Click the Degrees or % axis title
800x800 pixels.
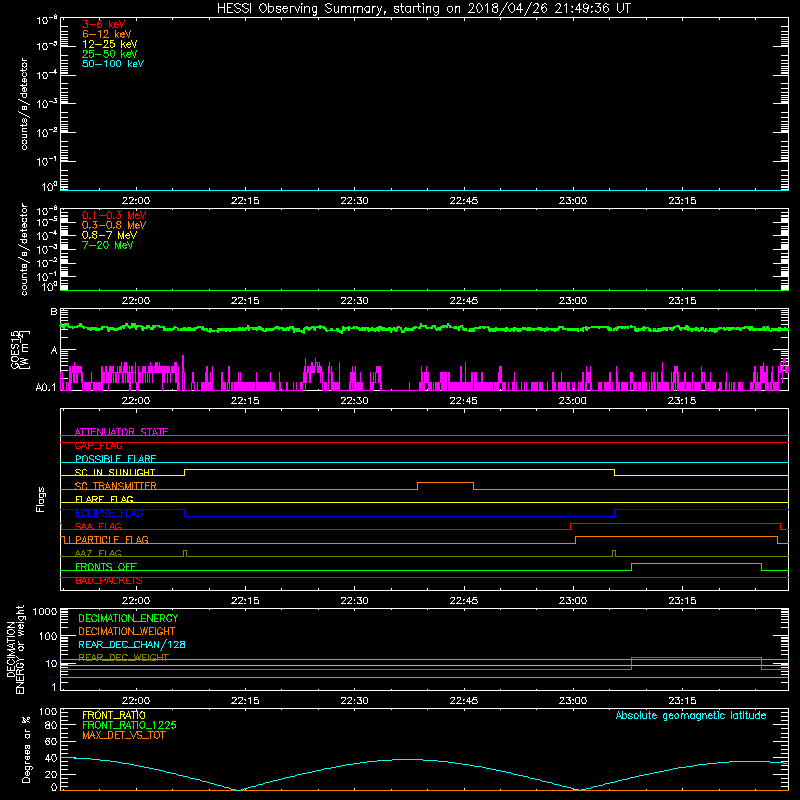[26, 749]
